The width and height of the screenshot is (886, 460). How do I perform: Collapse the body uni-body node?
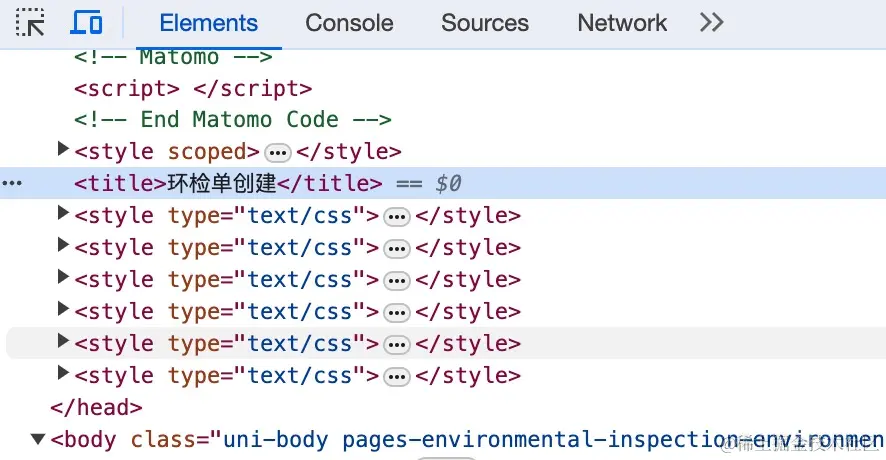(39, 439)
